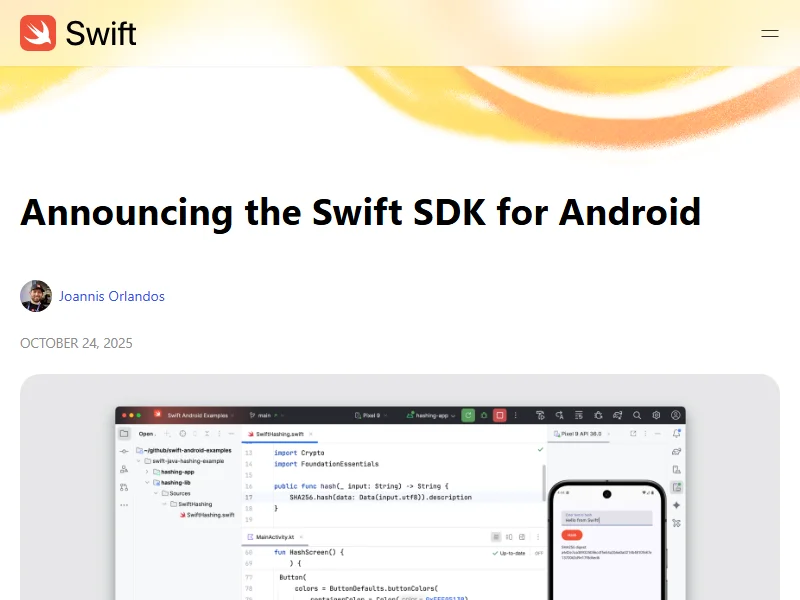Click the author avatar photo
This screenshot has height=600, width=800.
tap(36, 296)
